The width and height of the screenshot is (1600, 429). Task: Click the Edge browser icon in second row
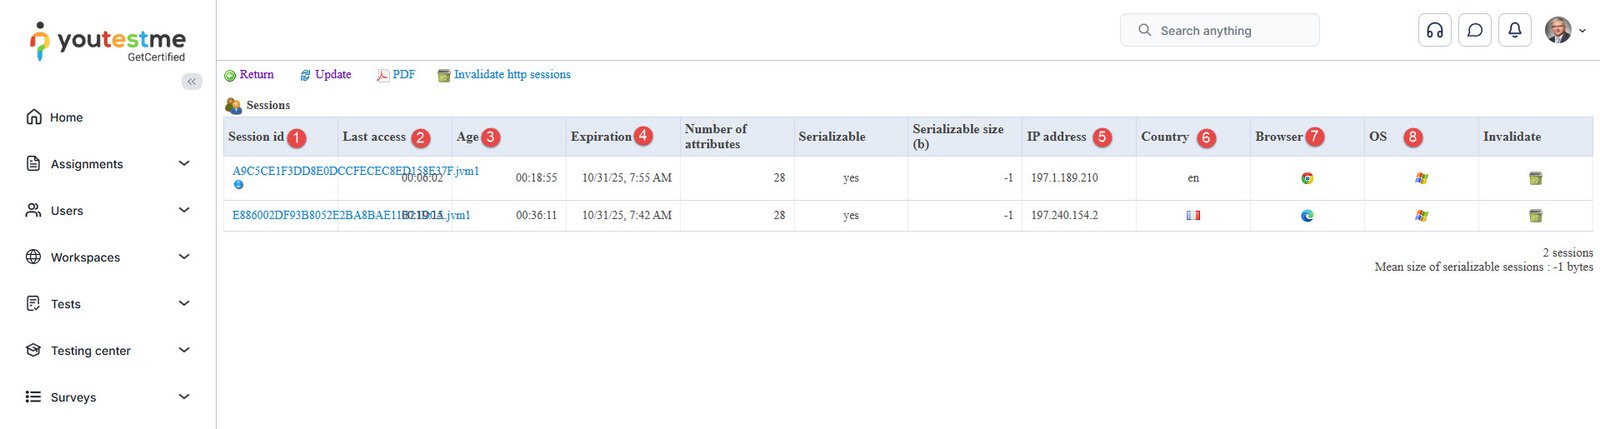coord(1307,215)
